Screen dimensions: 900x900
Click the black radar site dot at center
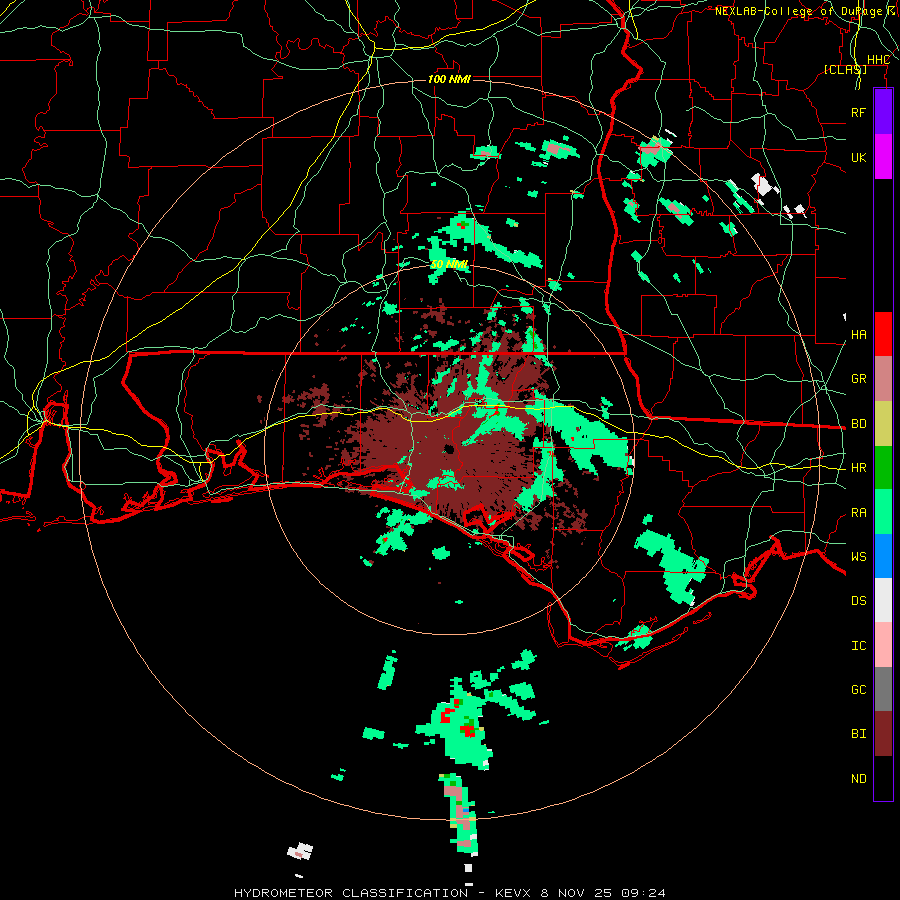coord(449,449)
